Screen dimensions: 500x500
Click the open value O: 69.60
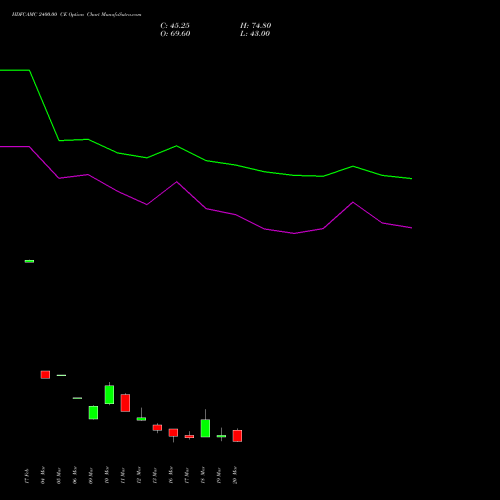[175, 34]
